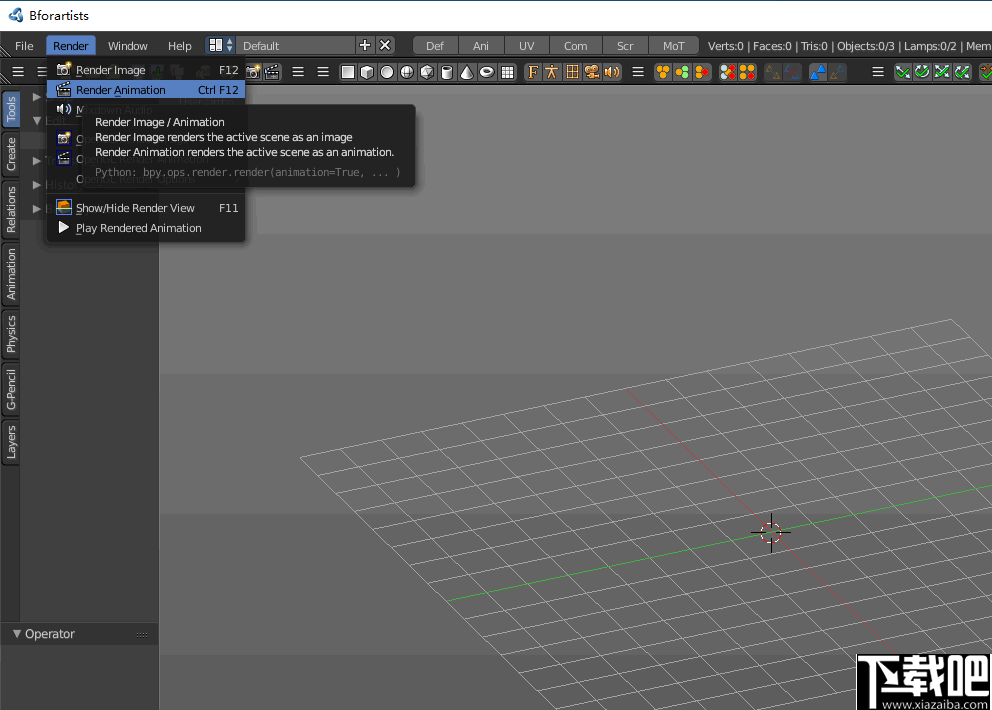992x710 pixels.
Task: Add a Plane object using the toolbar icon
Action: [347, 72]
